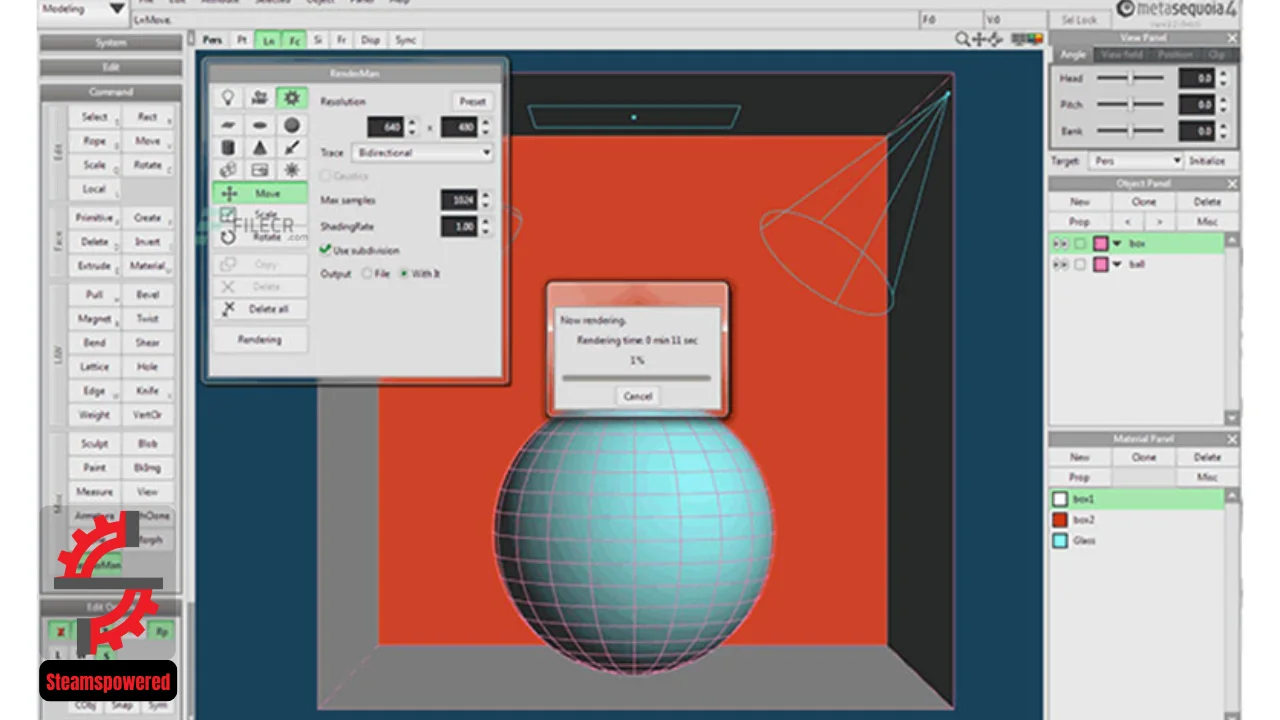Adjust the Bank angle slider
1280x720 pixels.
[x=1130, y=130]
